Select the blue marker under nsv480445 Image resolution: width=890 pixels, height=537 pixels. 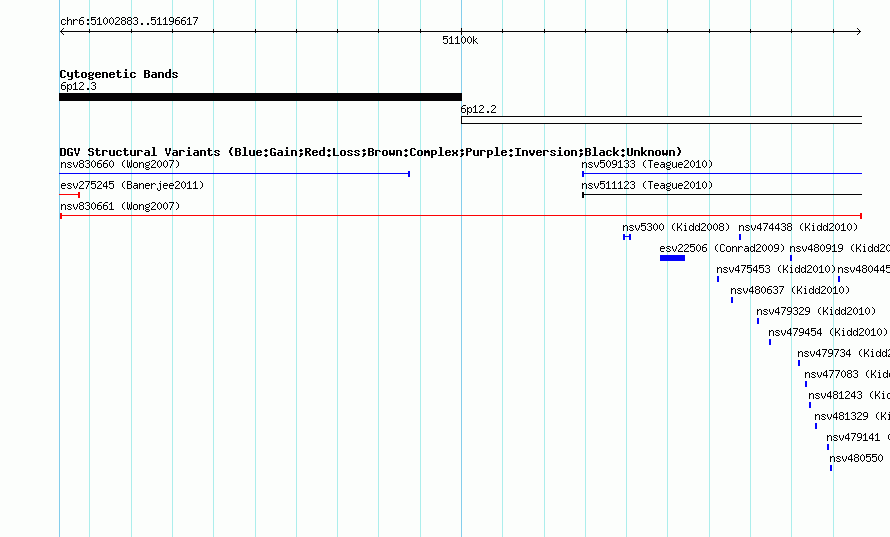pyautogui.click(x=839, y=279)
